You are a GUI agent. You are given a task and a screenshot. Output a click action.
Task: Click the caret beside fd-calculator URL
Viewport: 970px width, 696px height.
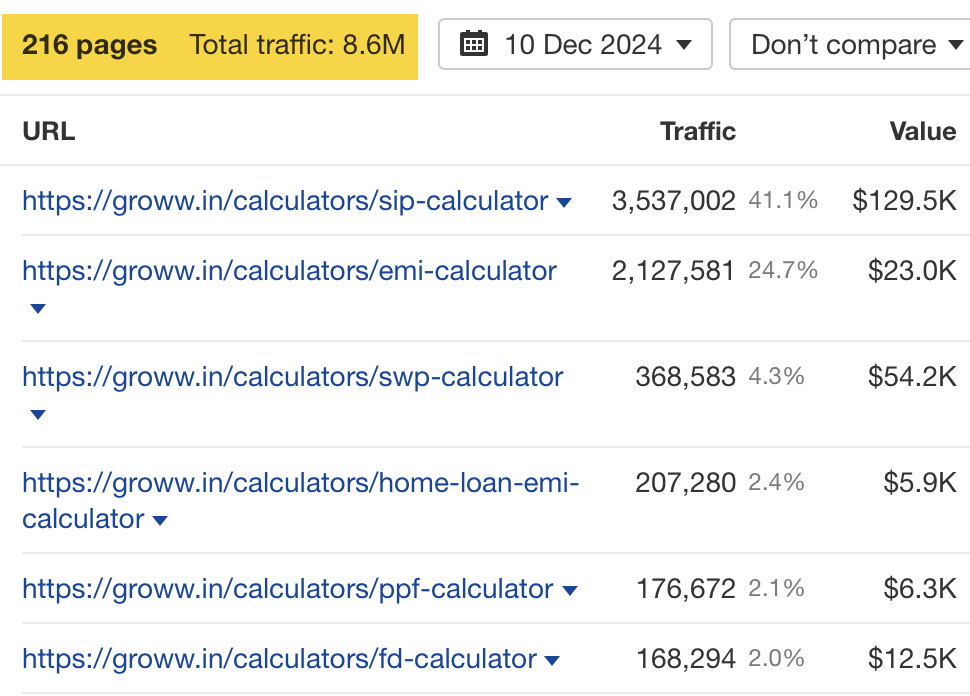553,659
